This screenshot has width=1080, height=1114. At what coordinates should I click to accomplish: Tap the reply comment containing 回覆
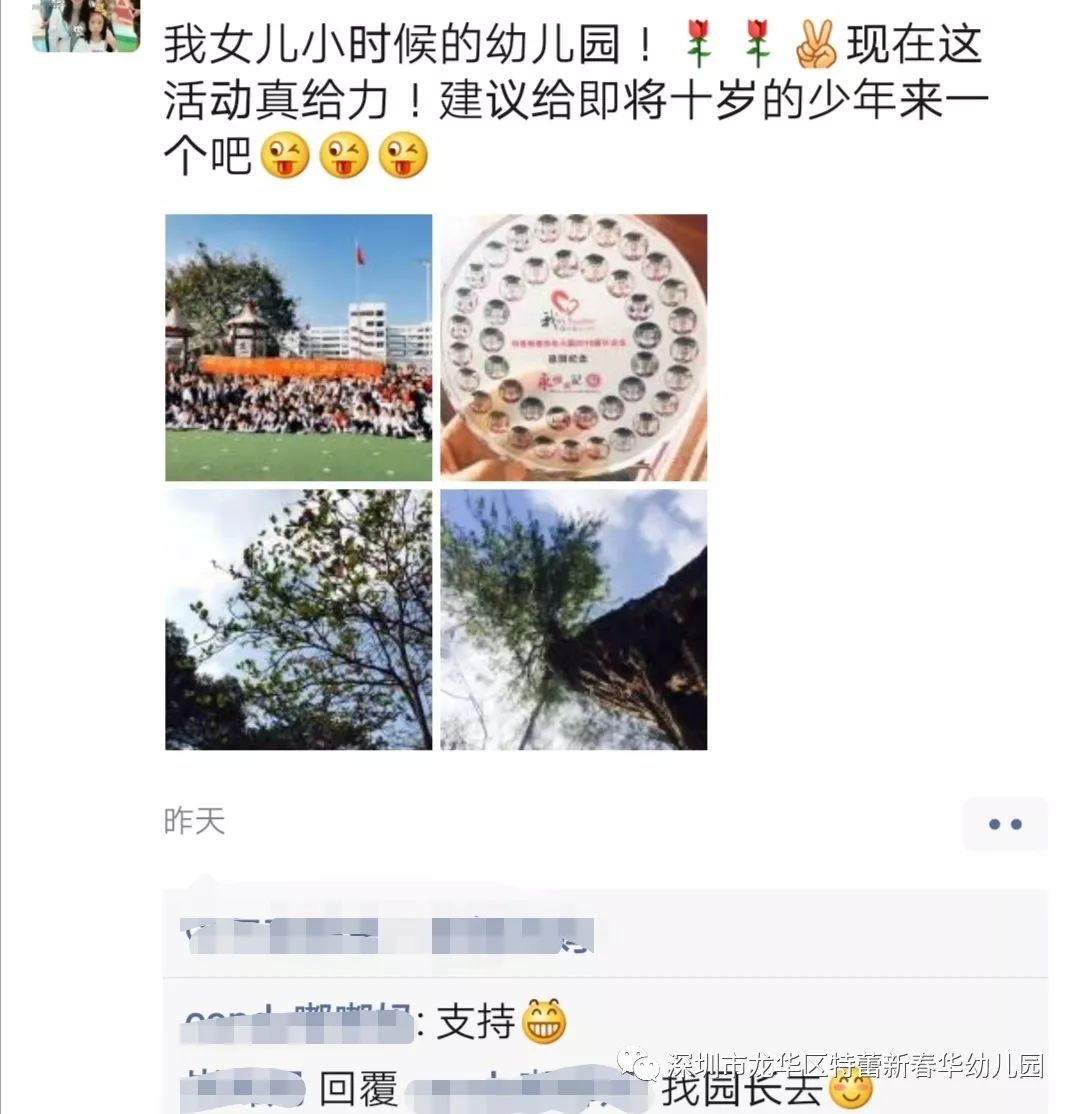pyautogui.click(x=527, y=1088)
